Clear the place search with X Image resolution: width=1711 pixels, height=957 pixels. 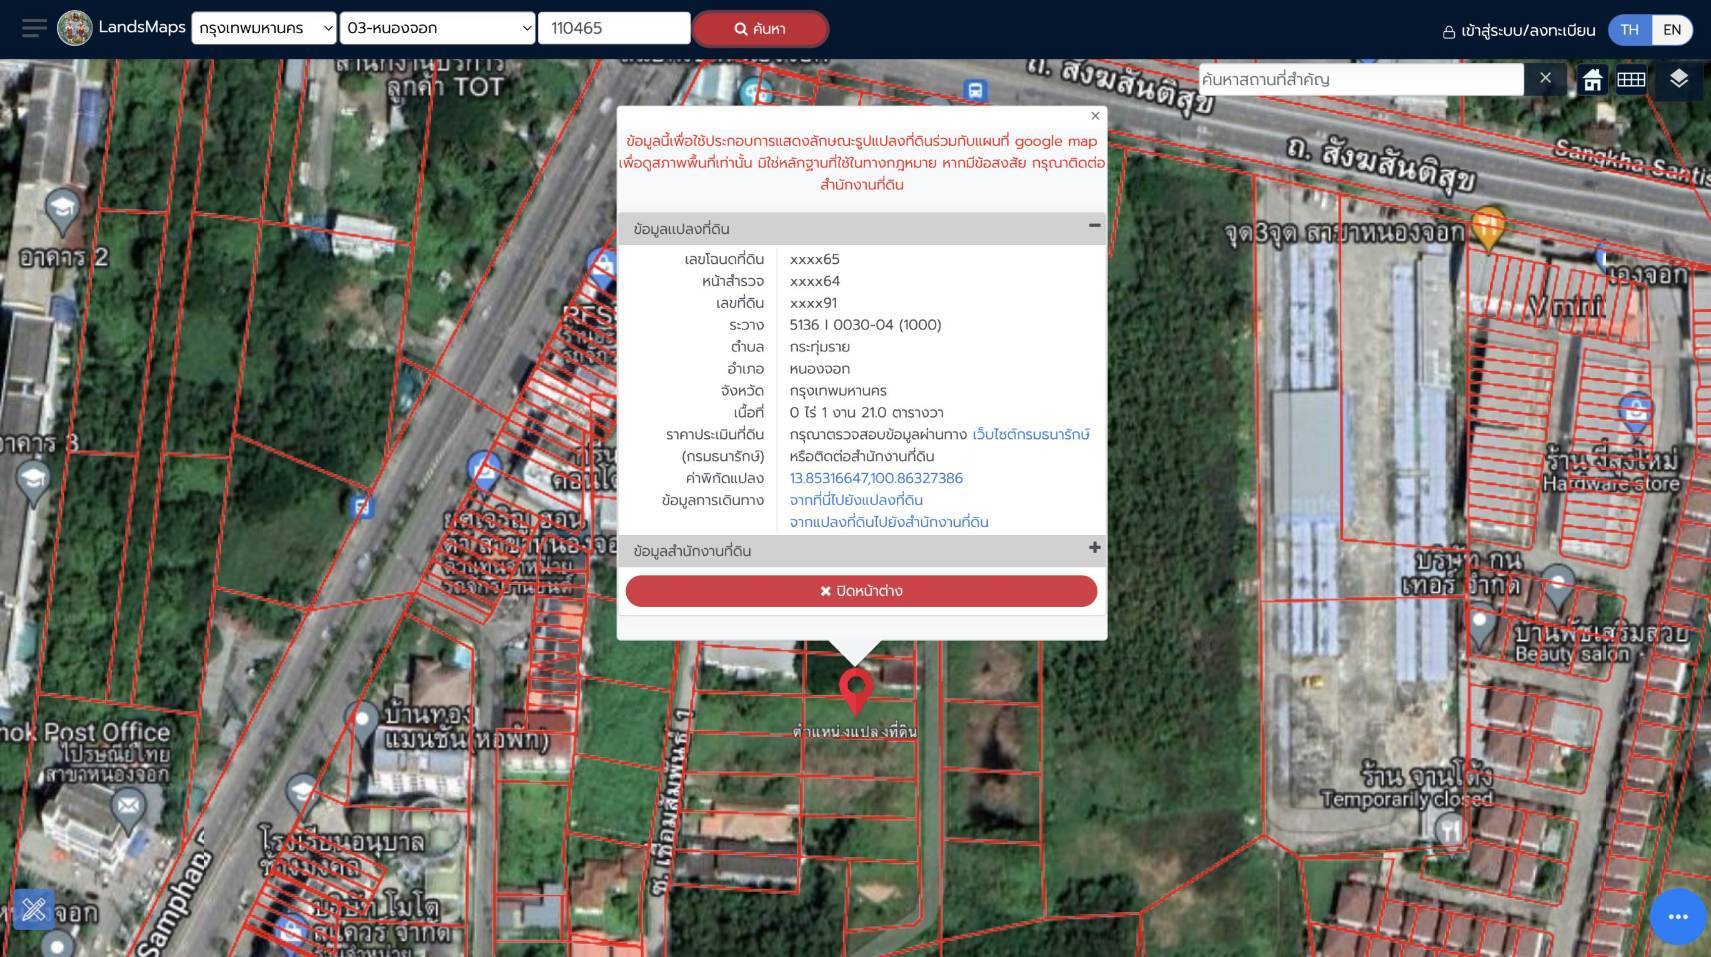(x=1545, y=78)
